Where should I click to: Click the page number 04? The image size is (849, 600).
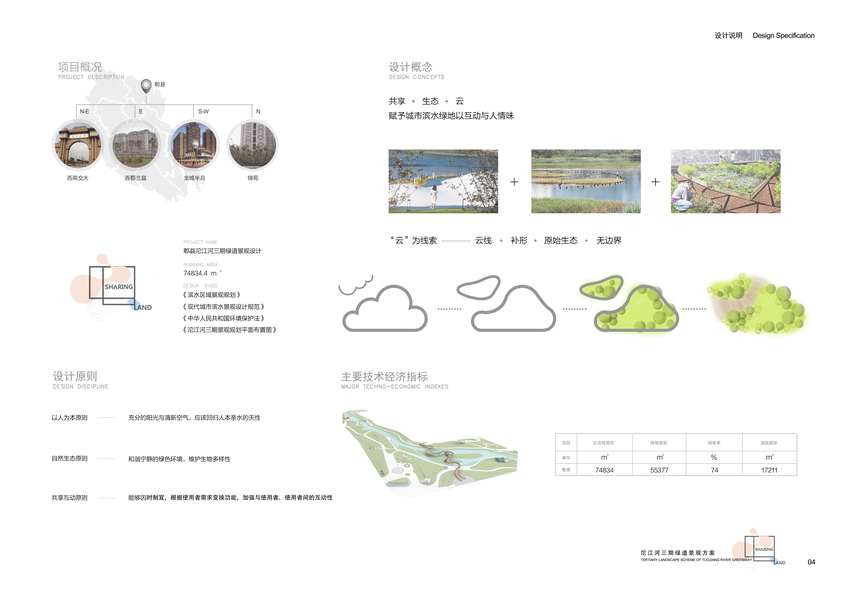811,562
